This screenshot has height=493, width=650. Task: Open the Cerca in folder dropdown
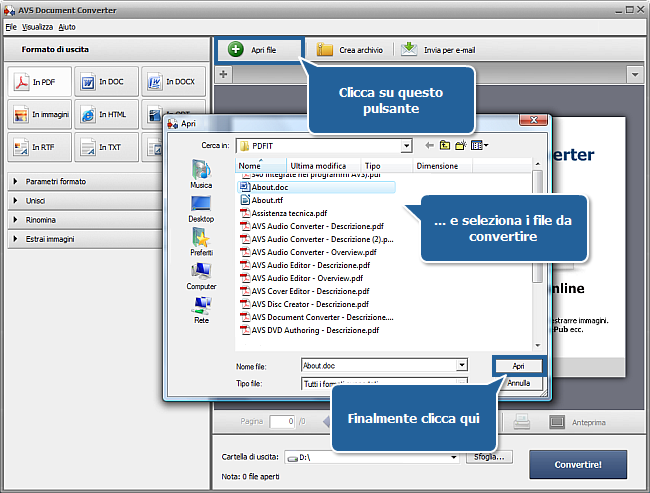tap(407, 146)
